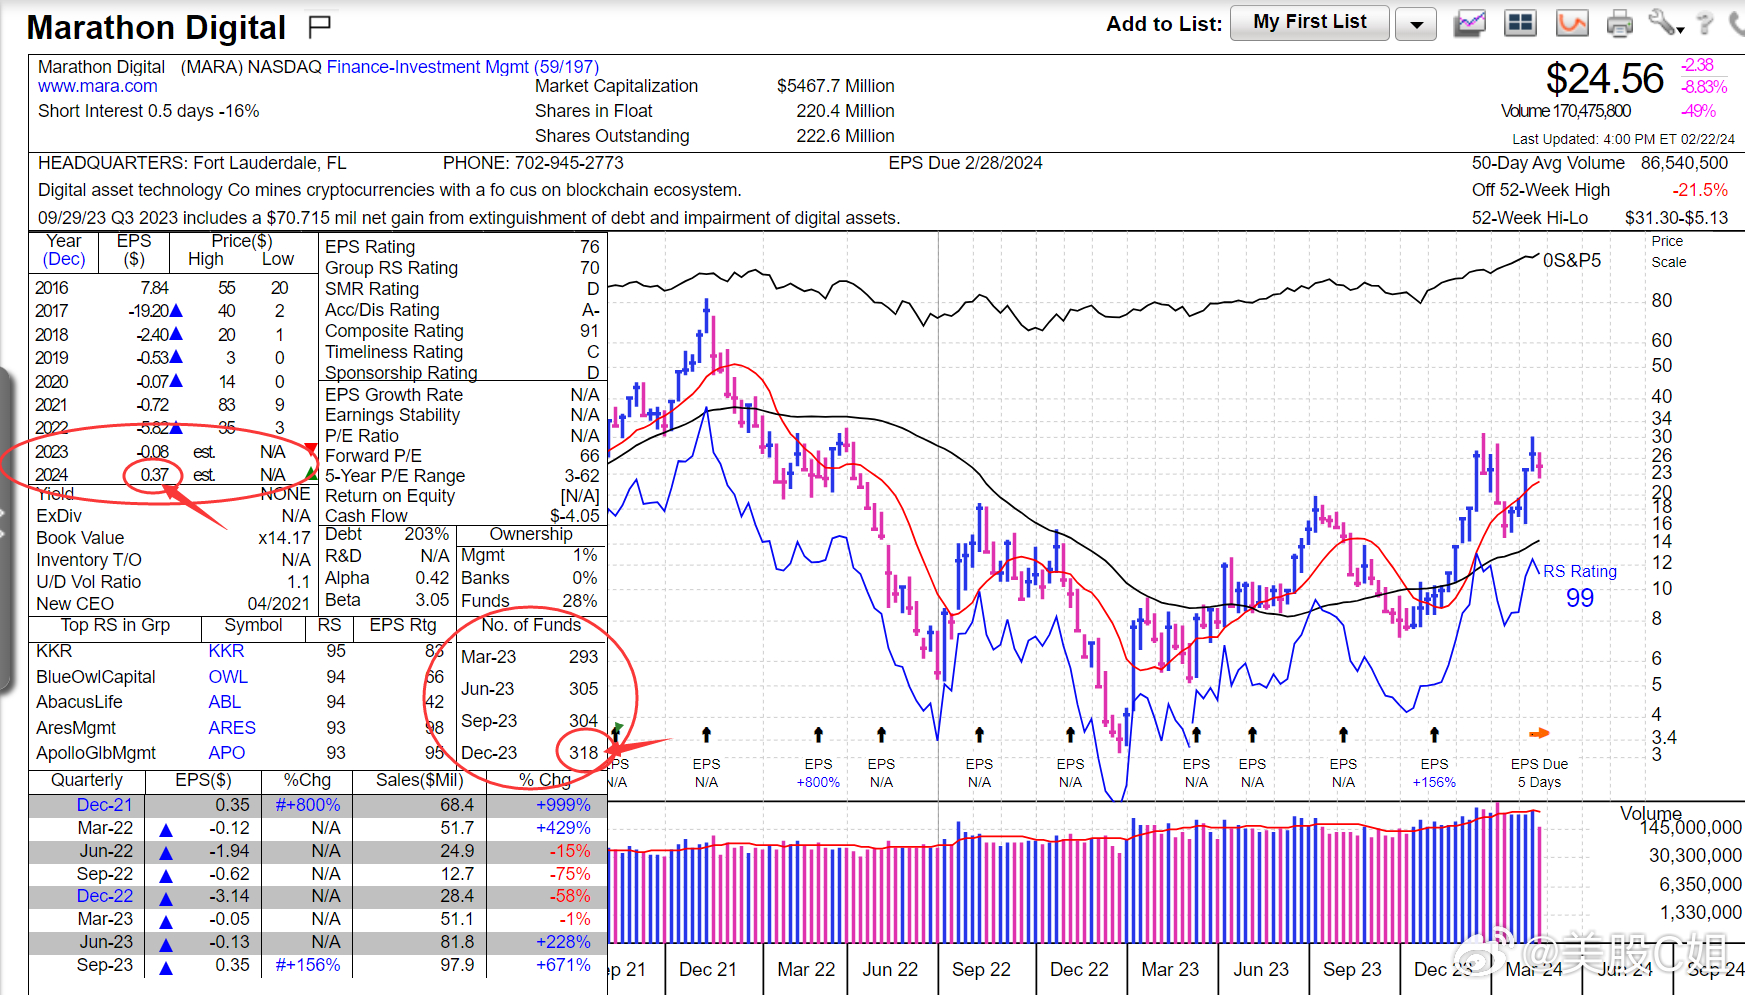Click the RS Rating 99 label
Viewport: 1745px width, 995px height.
[1580, 585]
